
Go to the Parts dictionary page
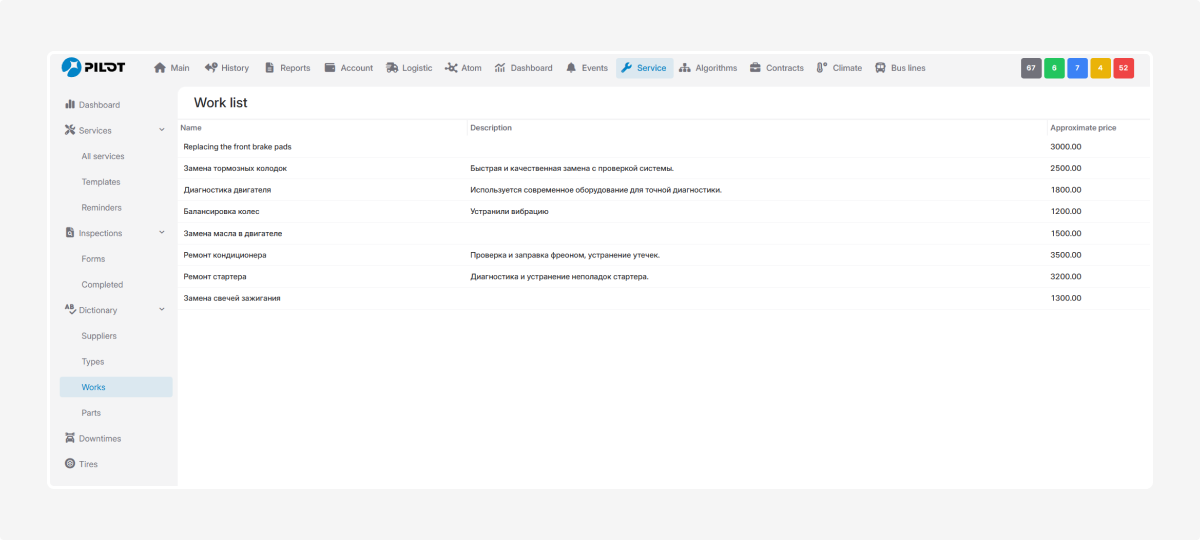pos(91,413)
